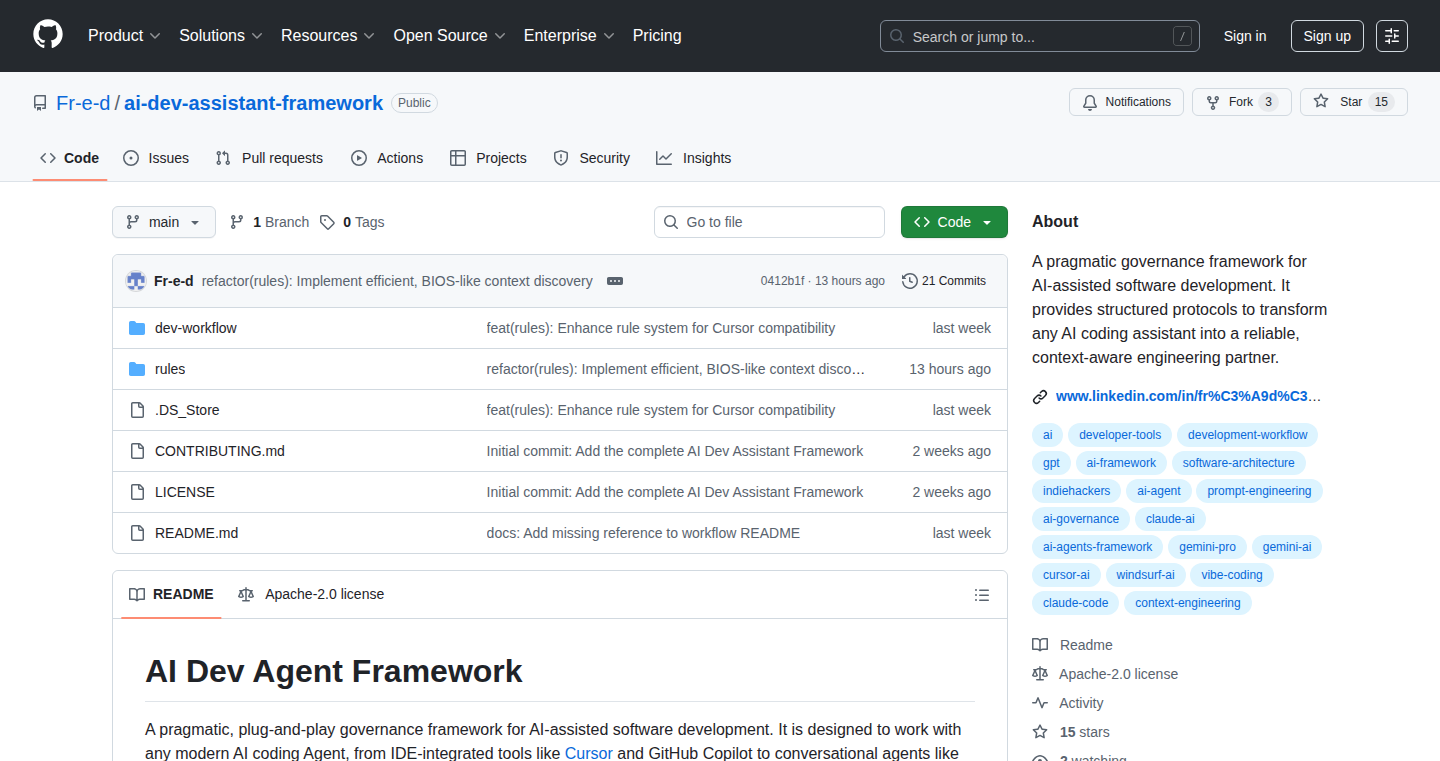This screenshot has height=761, width=1440.
Task: Star the repository
Action: (1353, 102)
